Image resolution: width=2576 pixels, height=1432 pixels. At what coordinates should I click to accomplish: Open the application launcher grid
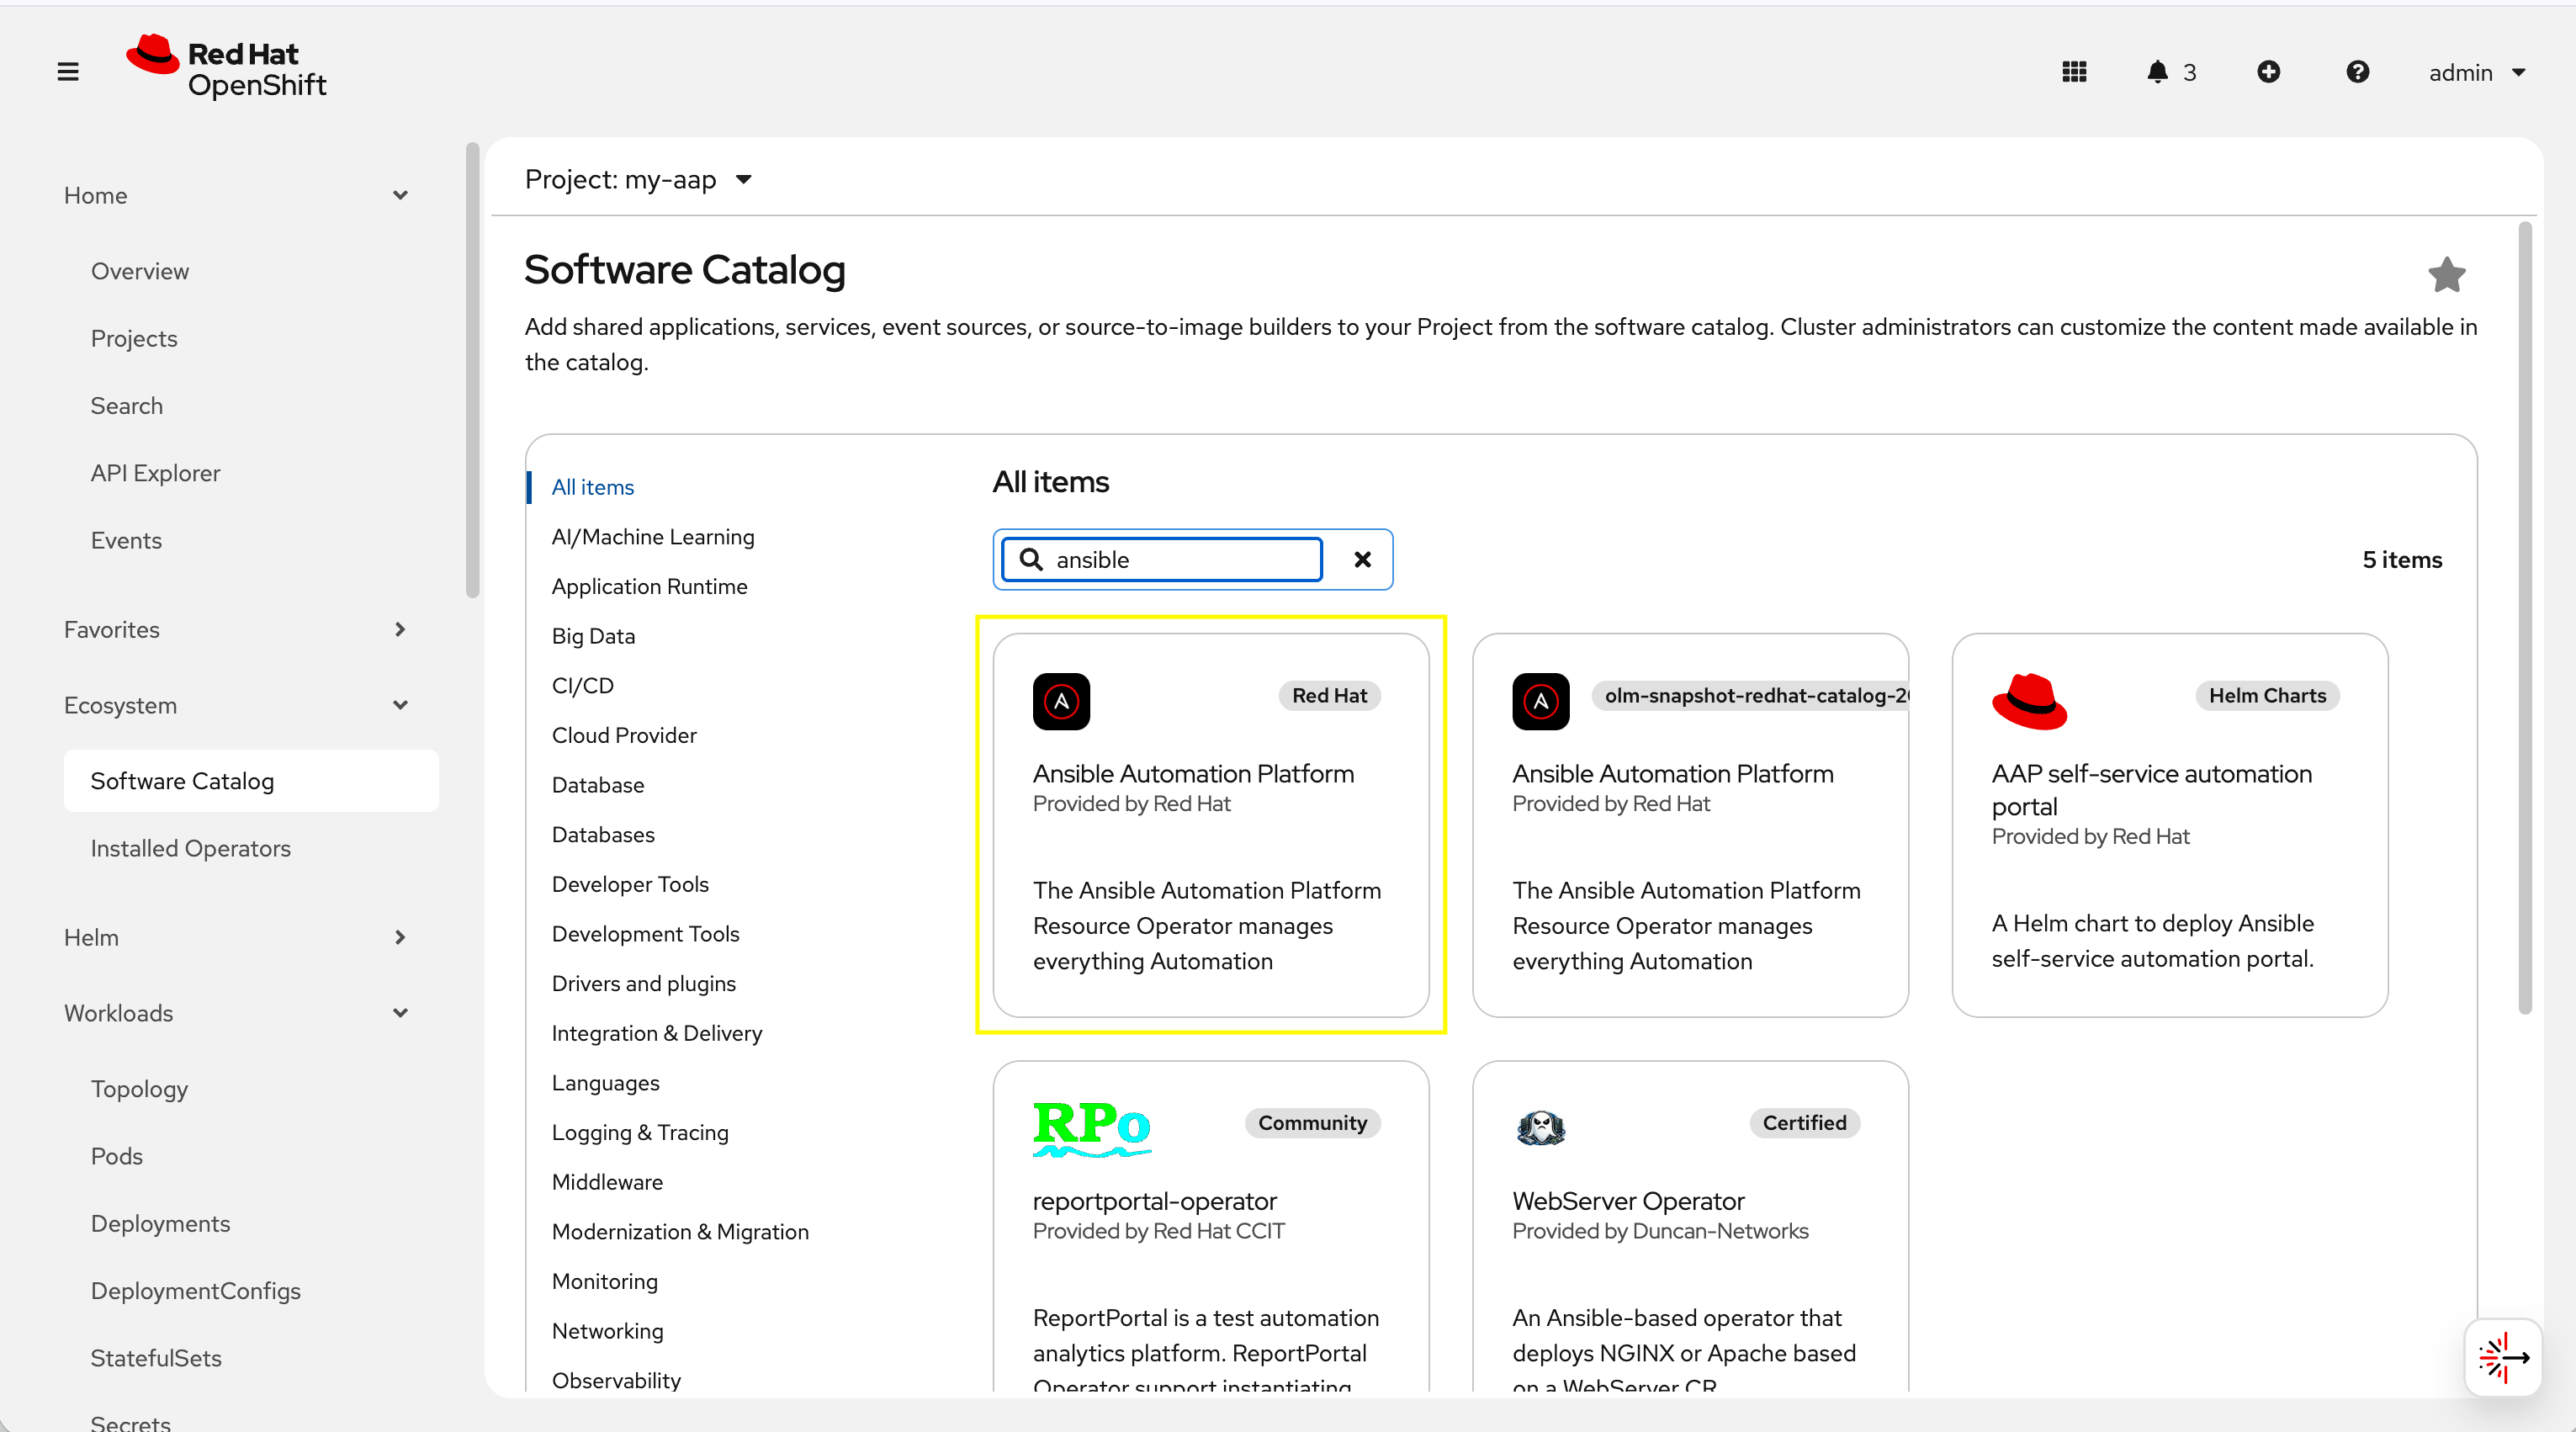[x=2075, y=71]
